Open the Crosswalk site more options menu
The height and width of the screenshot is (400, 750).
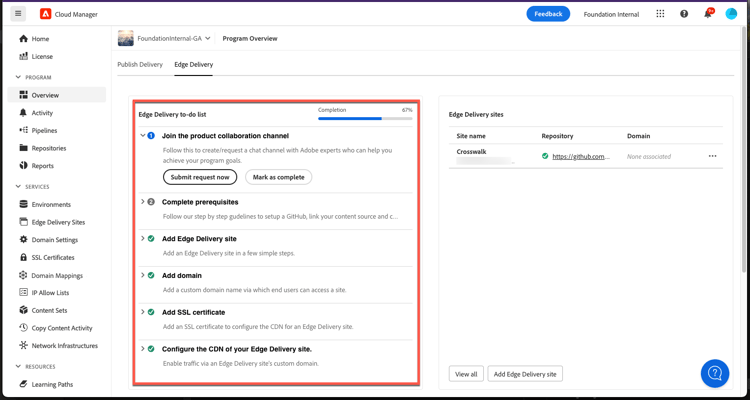coord(712,156)
